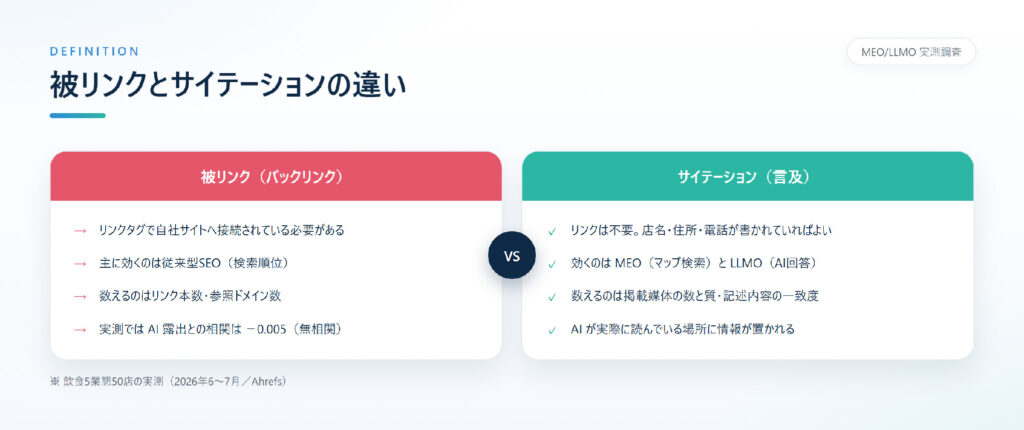
Task: Click the arrow beside リンクタグで自社サイトへ接続
Action: click(80, 231)
